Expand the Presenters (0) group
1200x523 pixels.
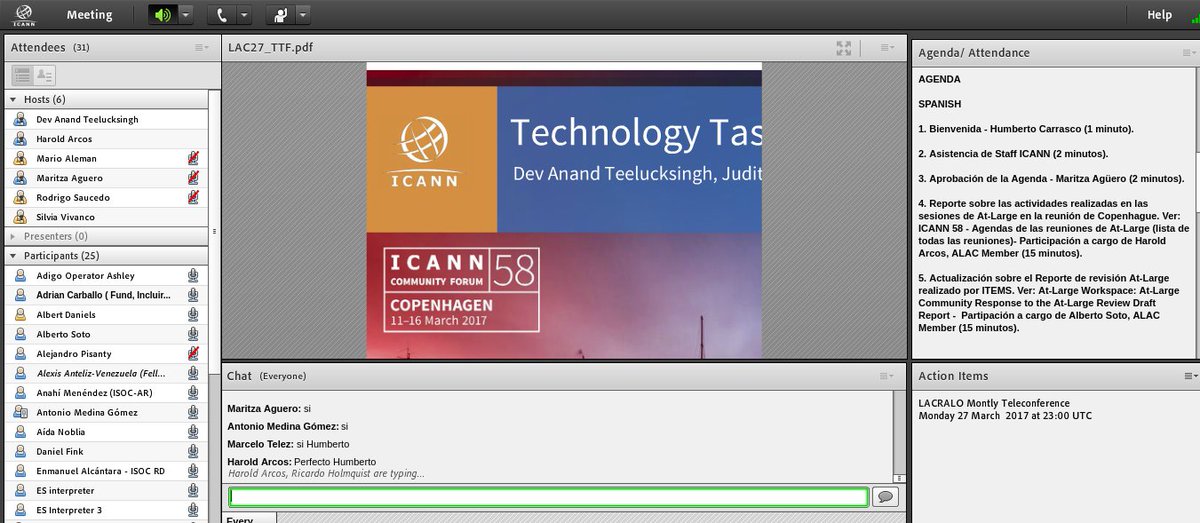click(x=13, y=236)
